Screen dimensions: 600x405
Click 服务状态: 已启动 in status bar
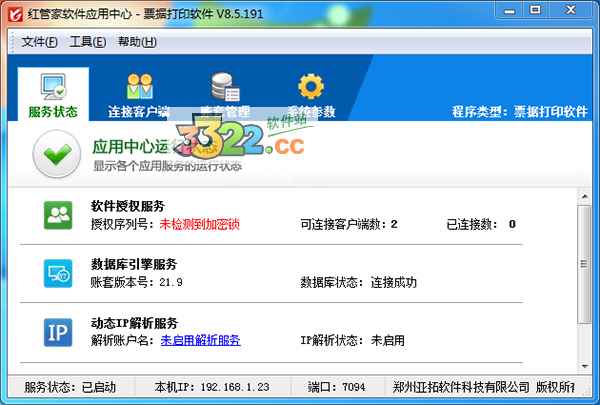[70, 387]
